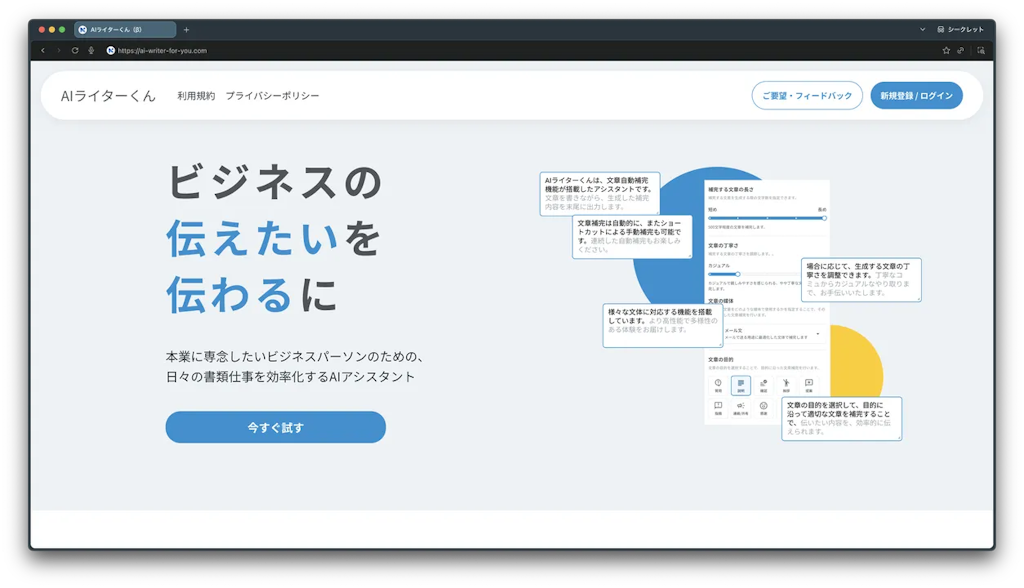The width and height of the screenshot is (1024, 588).
Task: Click the 今すぐ試す button
Action: pos(275,427)
